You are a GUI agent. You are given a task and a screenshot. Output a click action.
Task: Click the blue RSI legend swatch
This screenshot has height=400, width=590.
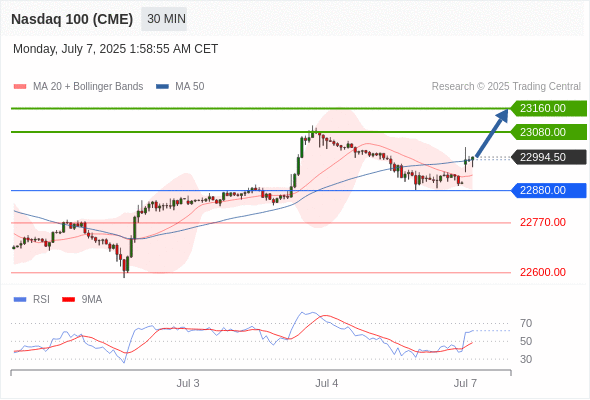pyautogui.click(x=20, y=300)
